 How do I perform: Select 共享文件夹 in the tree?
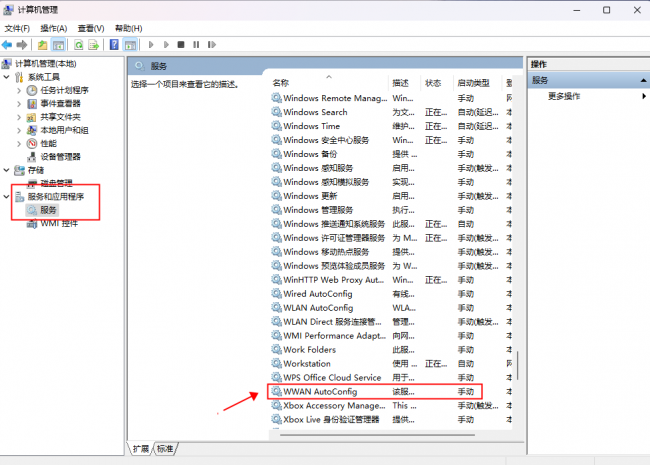[60, 117]
